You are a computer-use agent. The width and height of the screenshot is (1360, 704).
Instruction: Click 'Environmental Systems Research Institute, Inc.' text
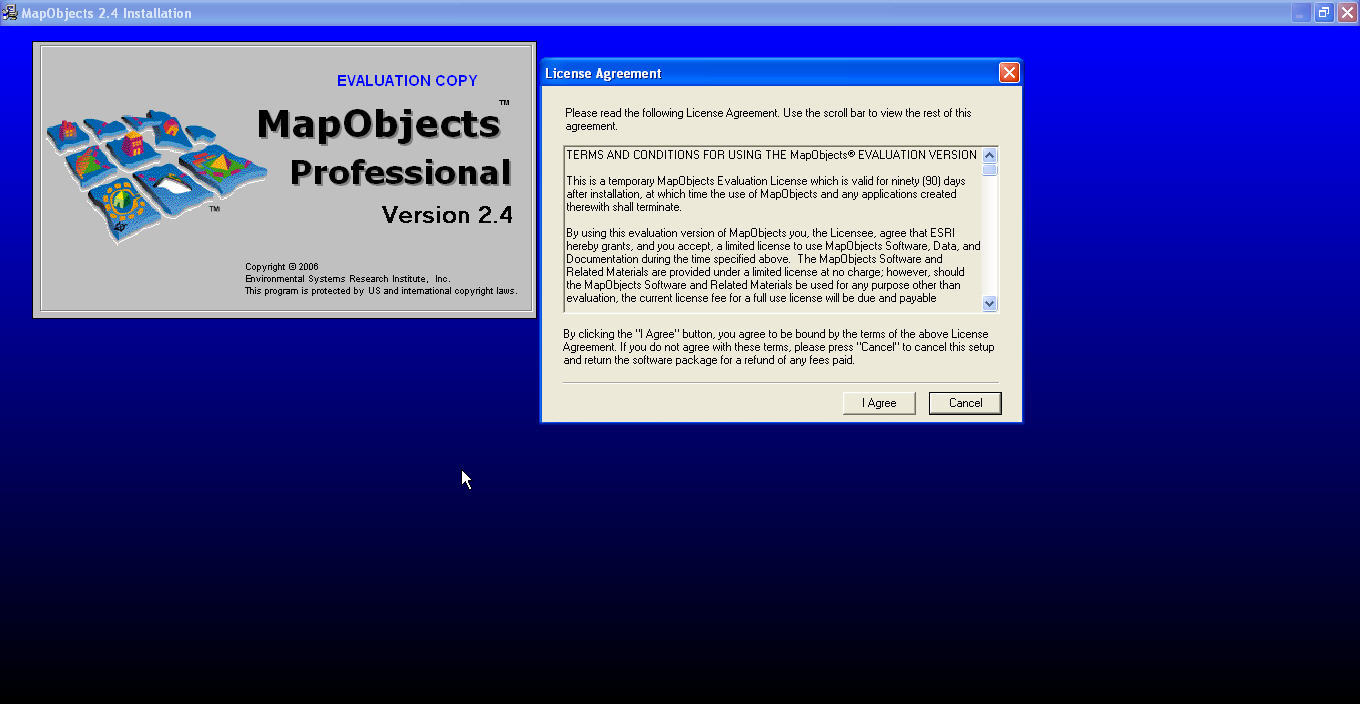tap(348, 279)
